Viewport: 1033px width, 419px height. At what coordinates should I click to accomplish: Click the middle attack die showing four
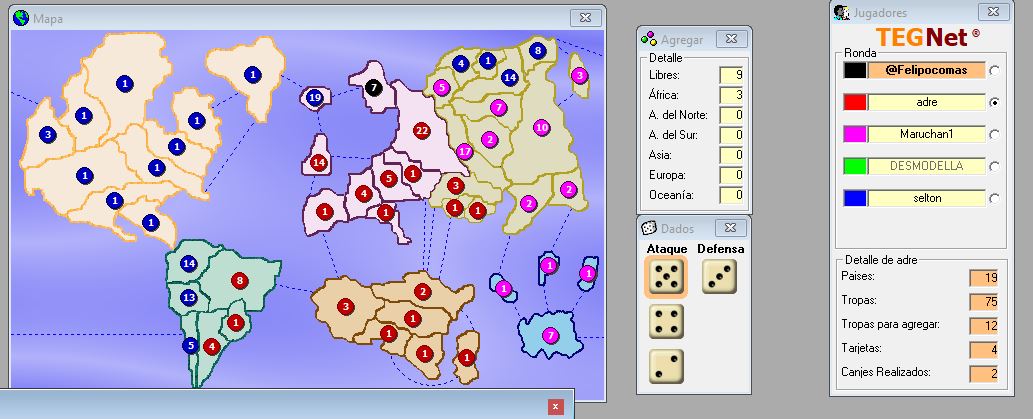[665, 321]
